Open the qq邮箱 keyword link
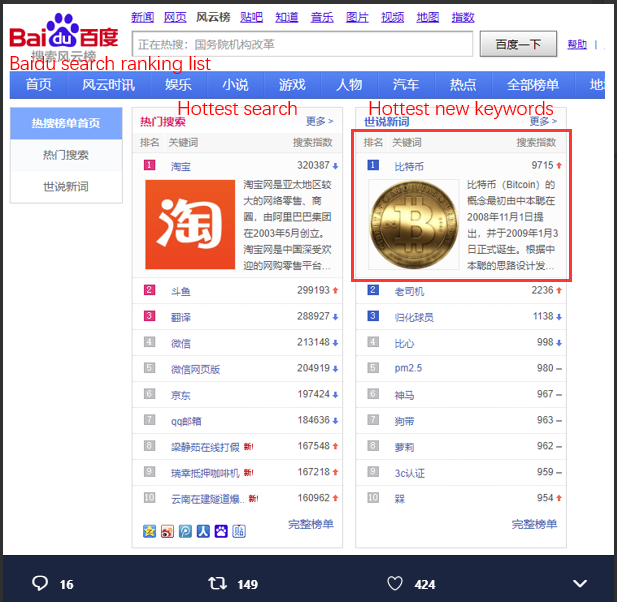617x602 pixels. pos(186,421)
